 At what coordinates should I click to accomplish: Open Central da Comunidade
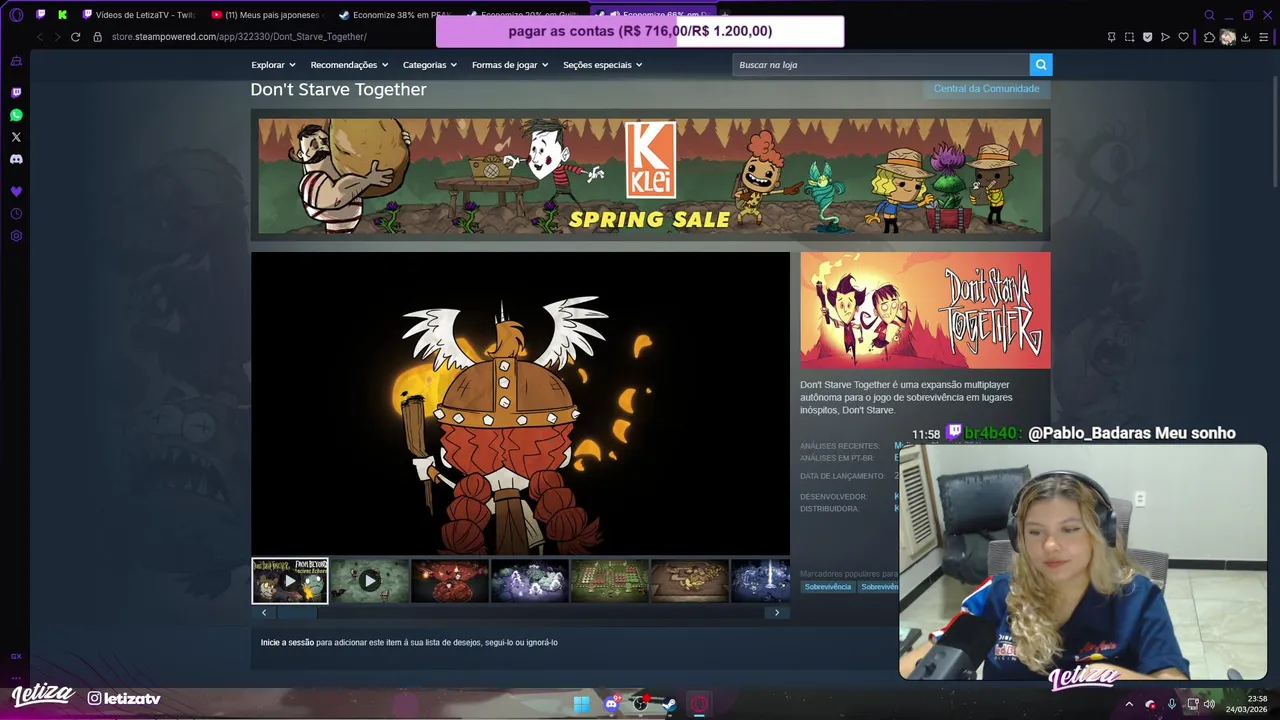[x=986, y=89]
